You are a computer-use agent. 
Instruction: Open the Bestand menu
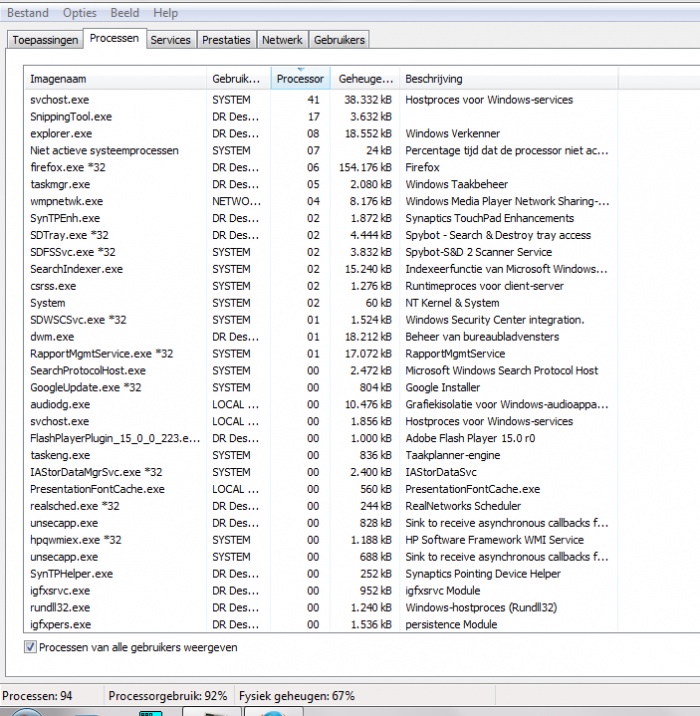click(28, 13)
